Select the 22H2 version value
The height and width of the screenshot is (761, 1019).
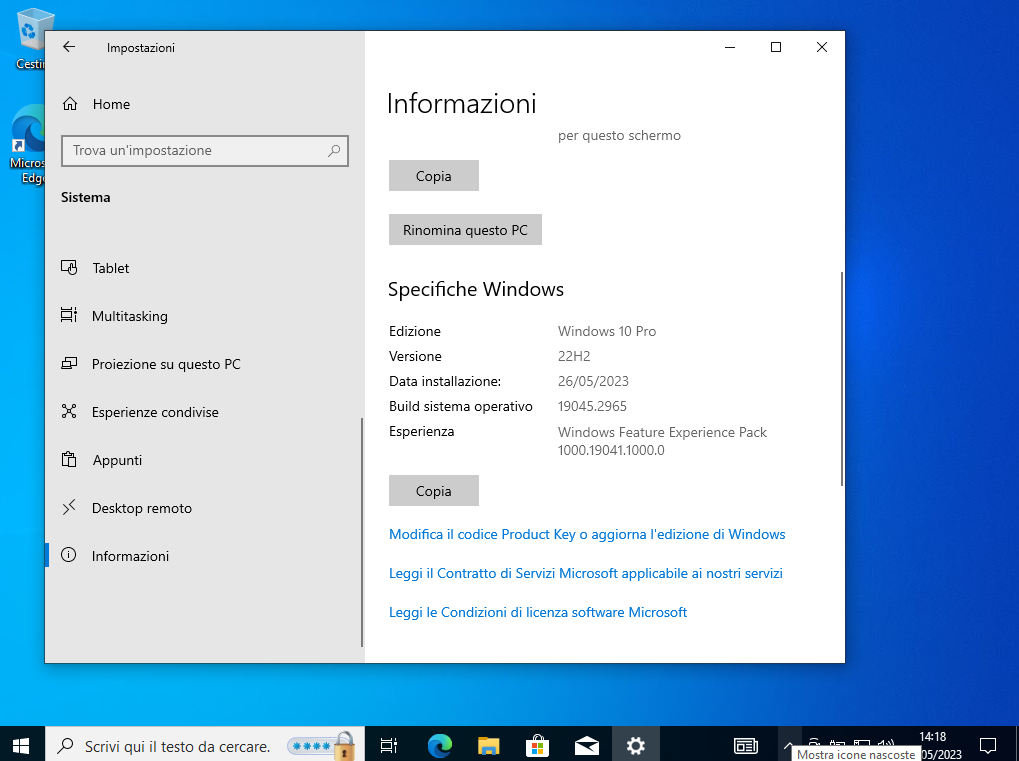[x=574, y=356]
